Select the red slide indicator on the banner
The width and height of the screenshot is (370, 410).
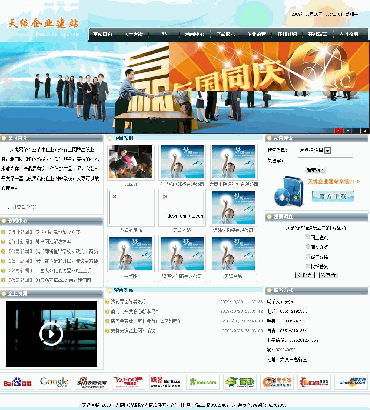(339, 131)
